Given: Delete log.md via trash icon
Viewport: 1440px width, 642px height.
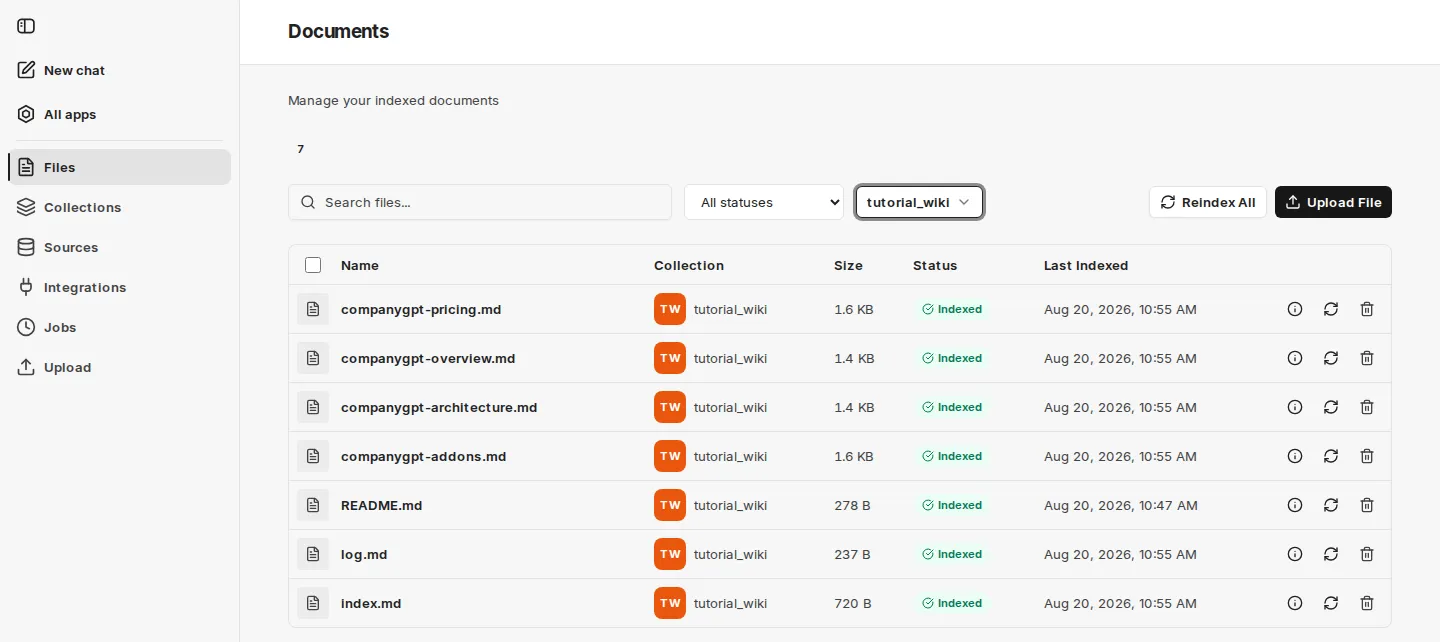Looking at the screenshot, I should click(1367, 554).
